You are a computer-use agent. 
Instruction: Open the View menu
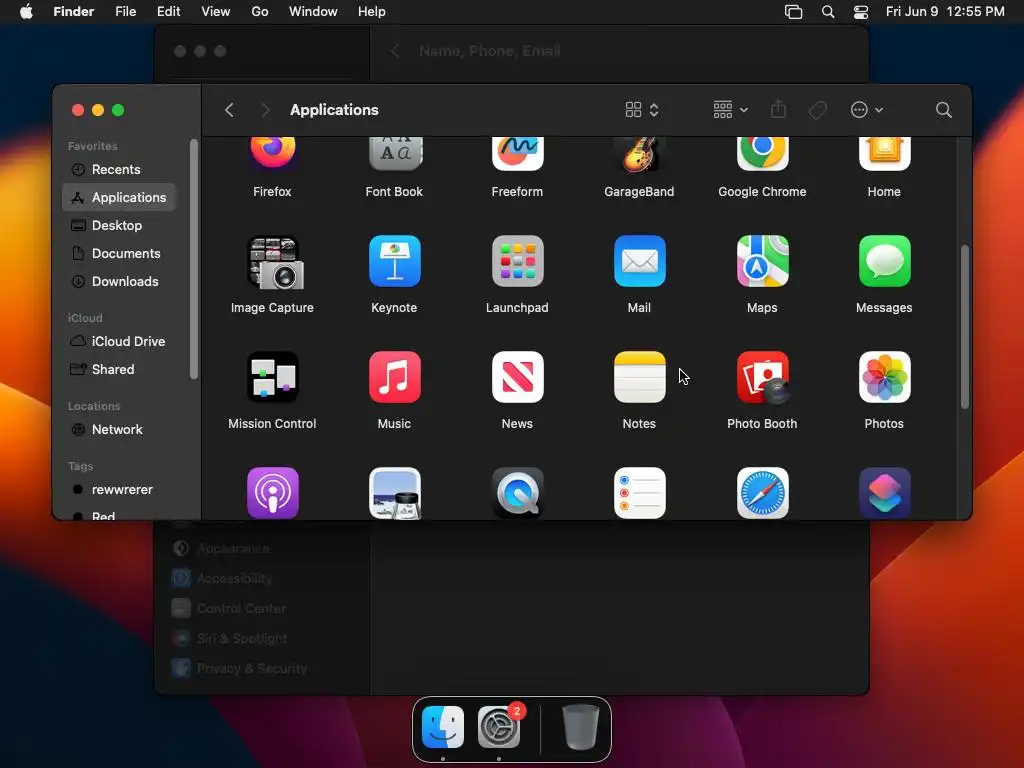pyautogui.click(x=216, y=12)
